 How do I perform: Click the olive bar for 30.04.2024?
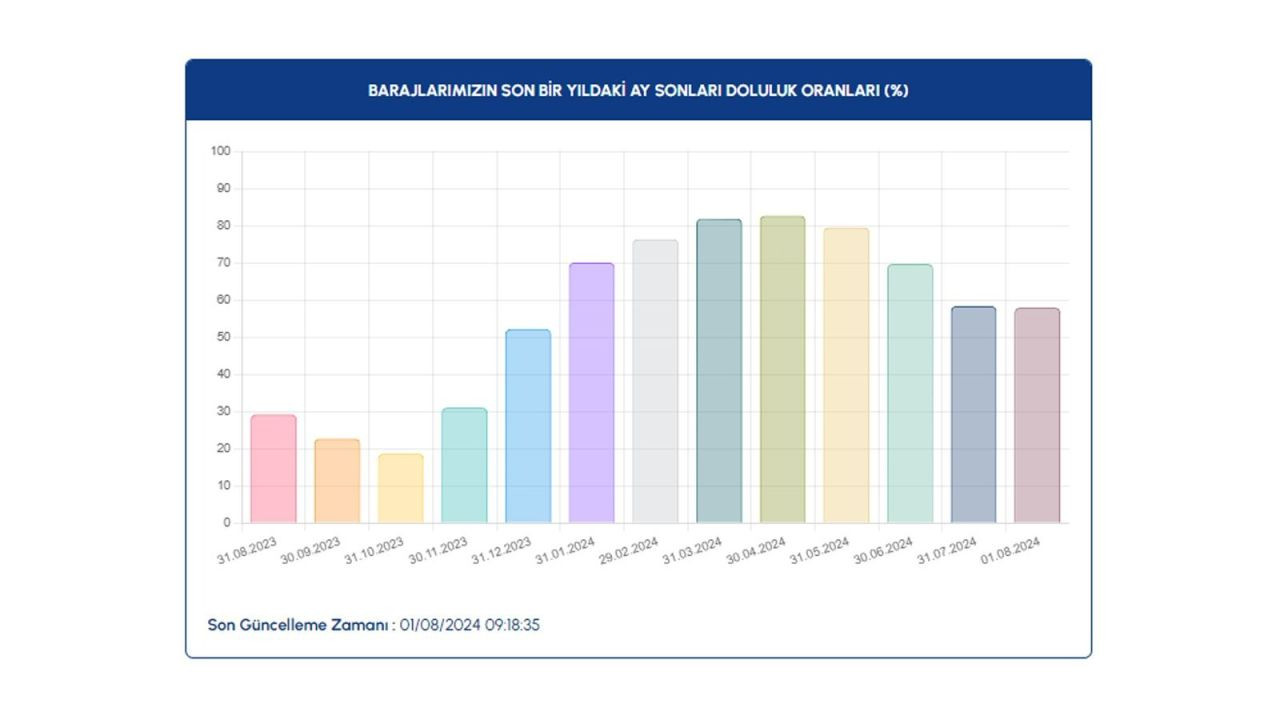[x=783, y=369]
